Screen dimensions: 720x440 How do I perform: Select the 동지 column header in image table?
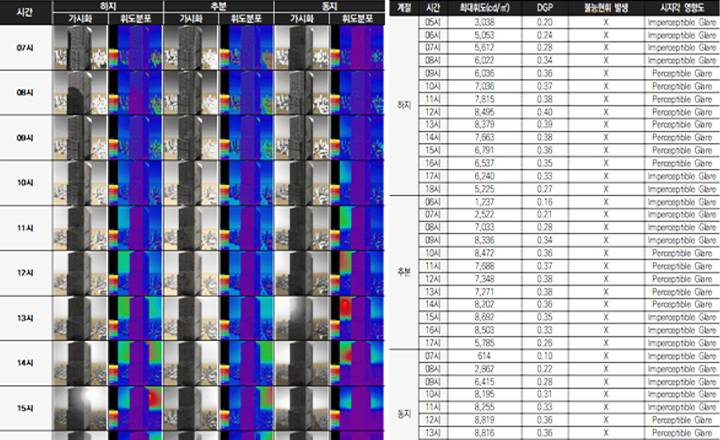pyautogui.click(x=329, y=6)
